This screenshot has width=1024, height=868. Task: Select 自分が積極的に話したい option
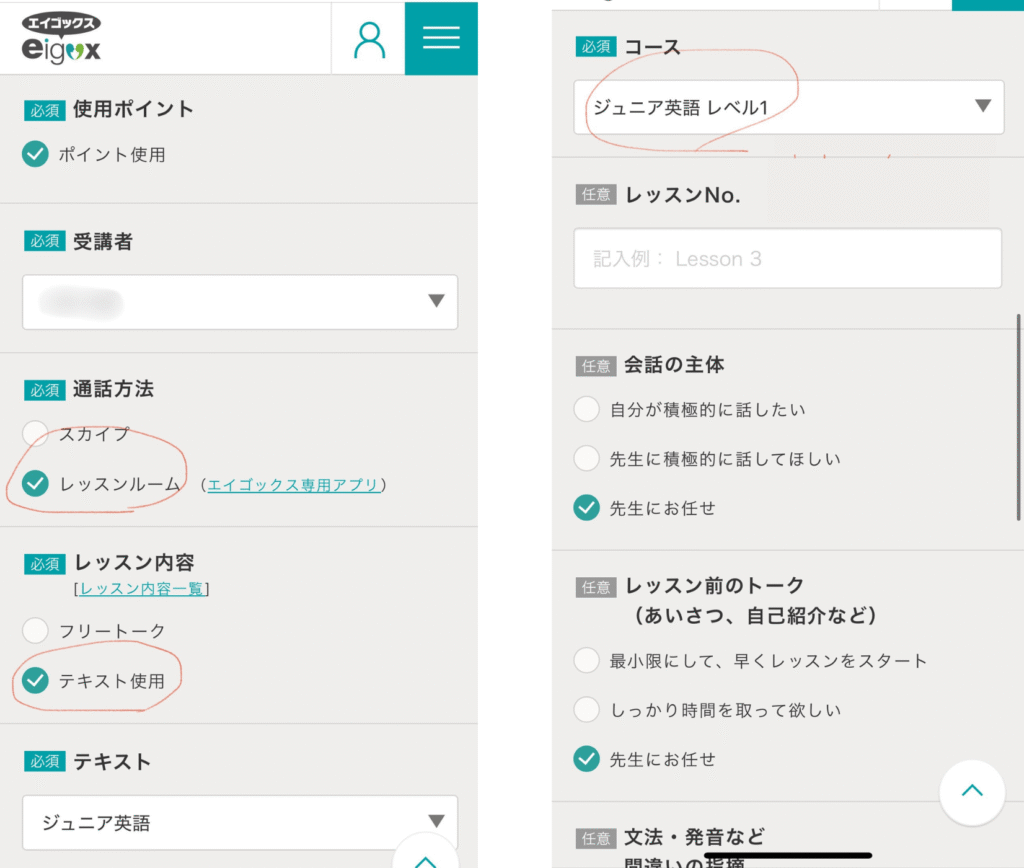click(x=587, y=409)
